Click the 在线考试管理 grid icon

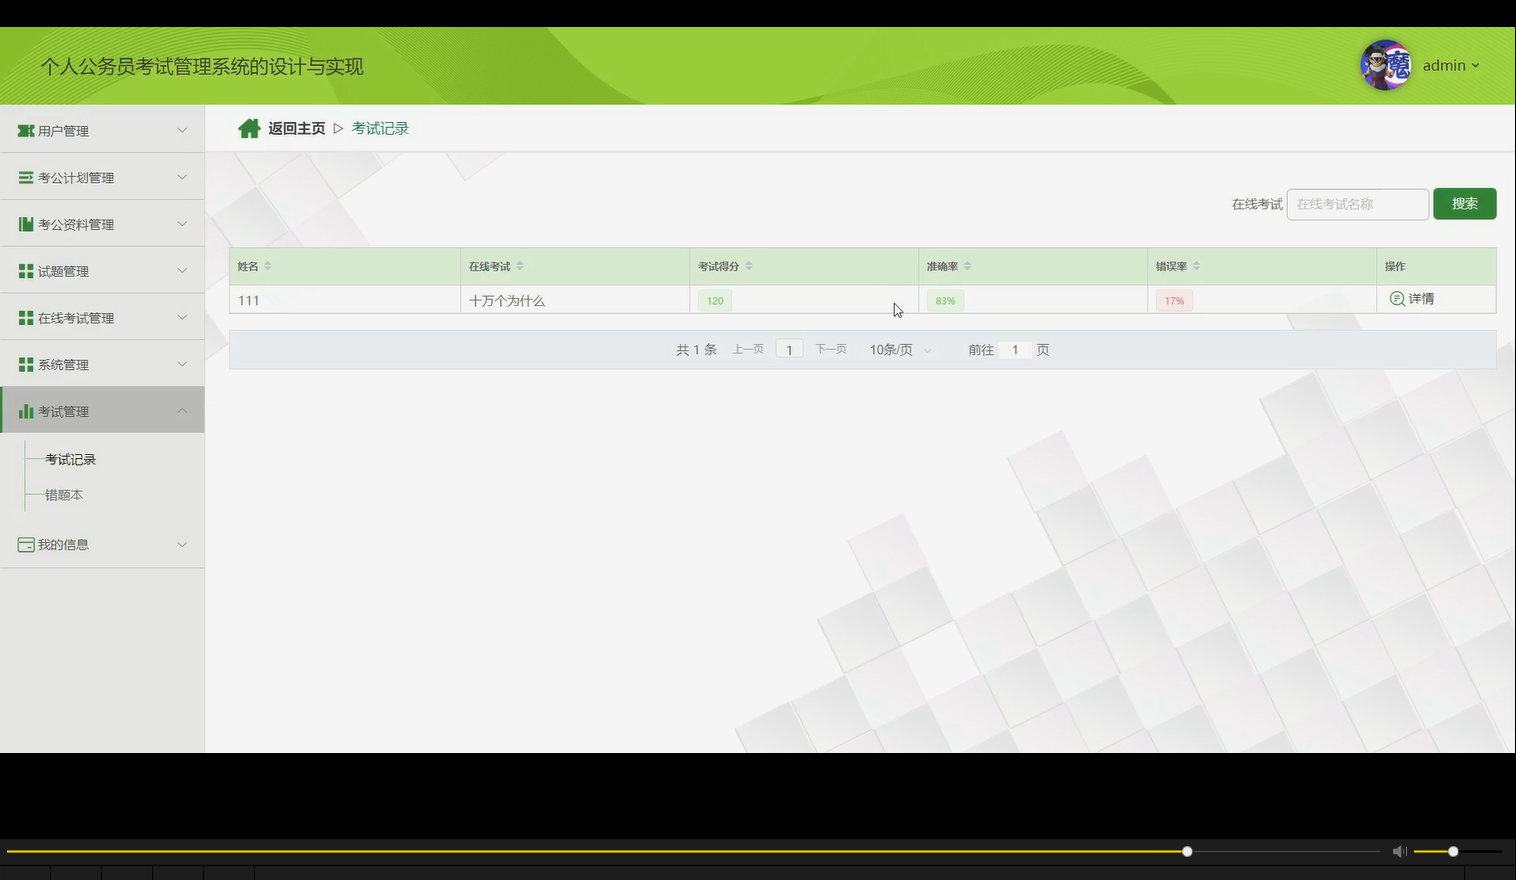[26, 318]
